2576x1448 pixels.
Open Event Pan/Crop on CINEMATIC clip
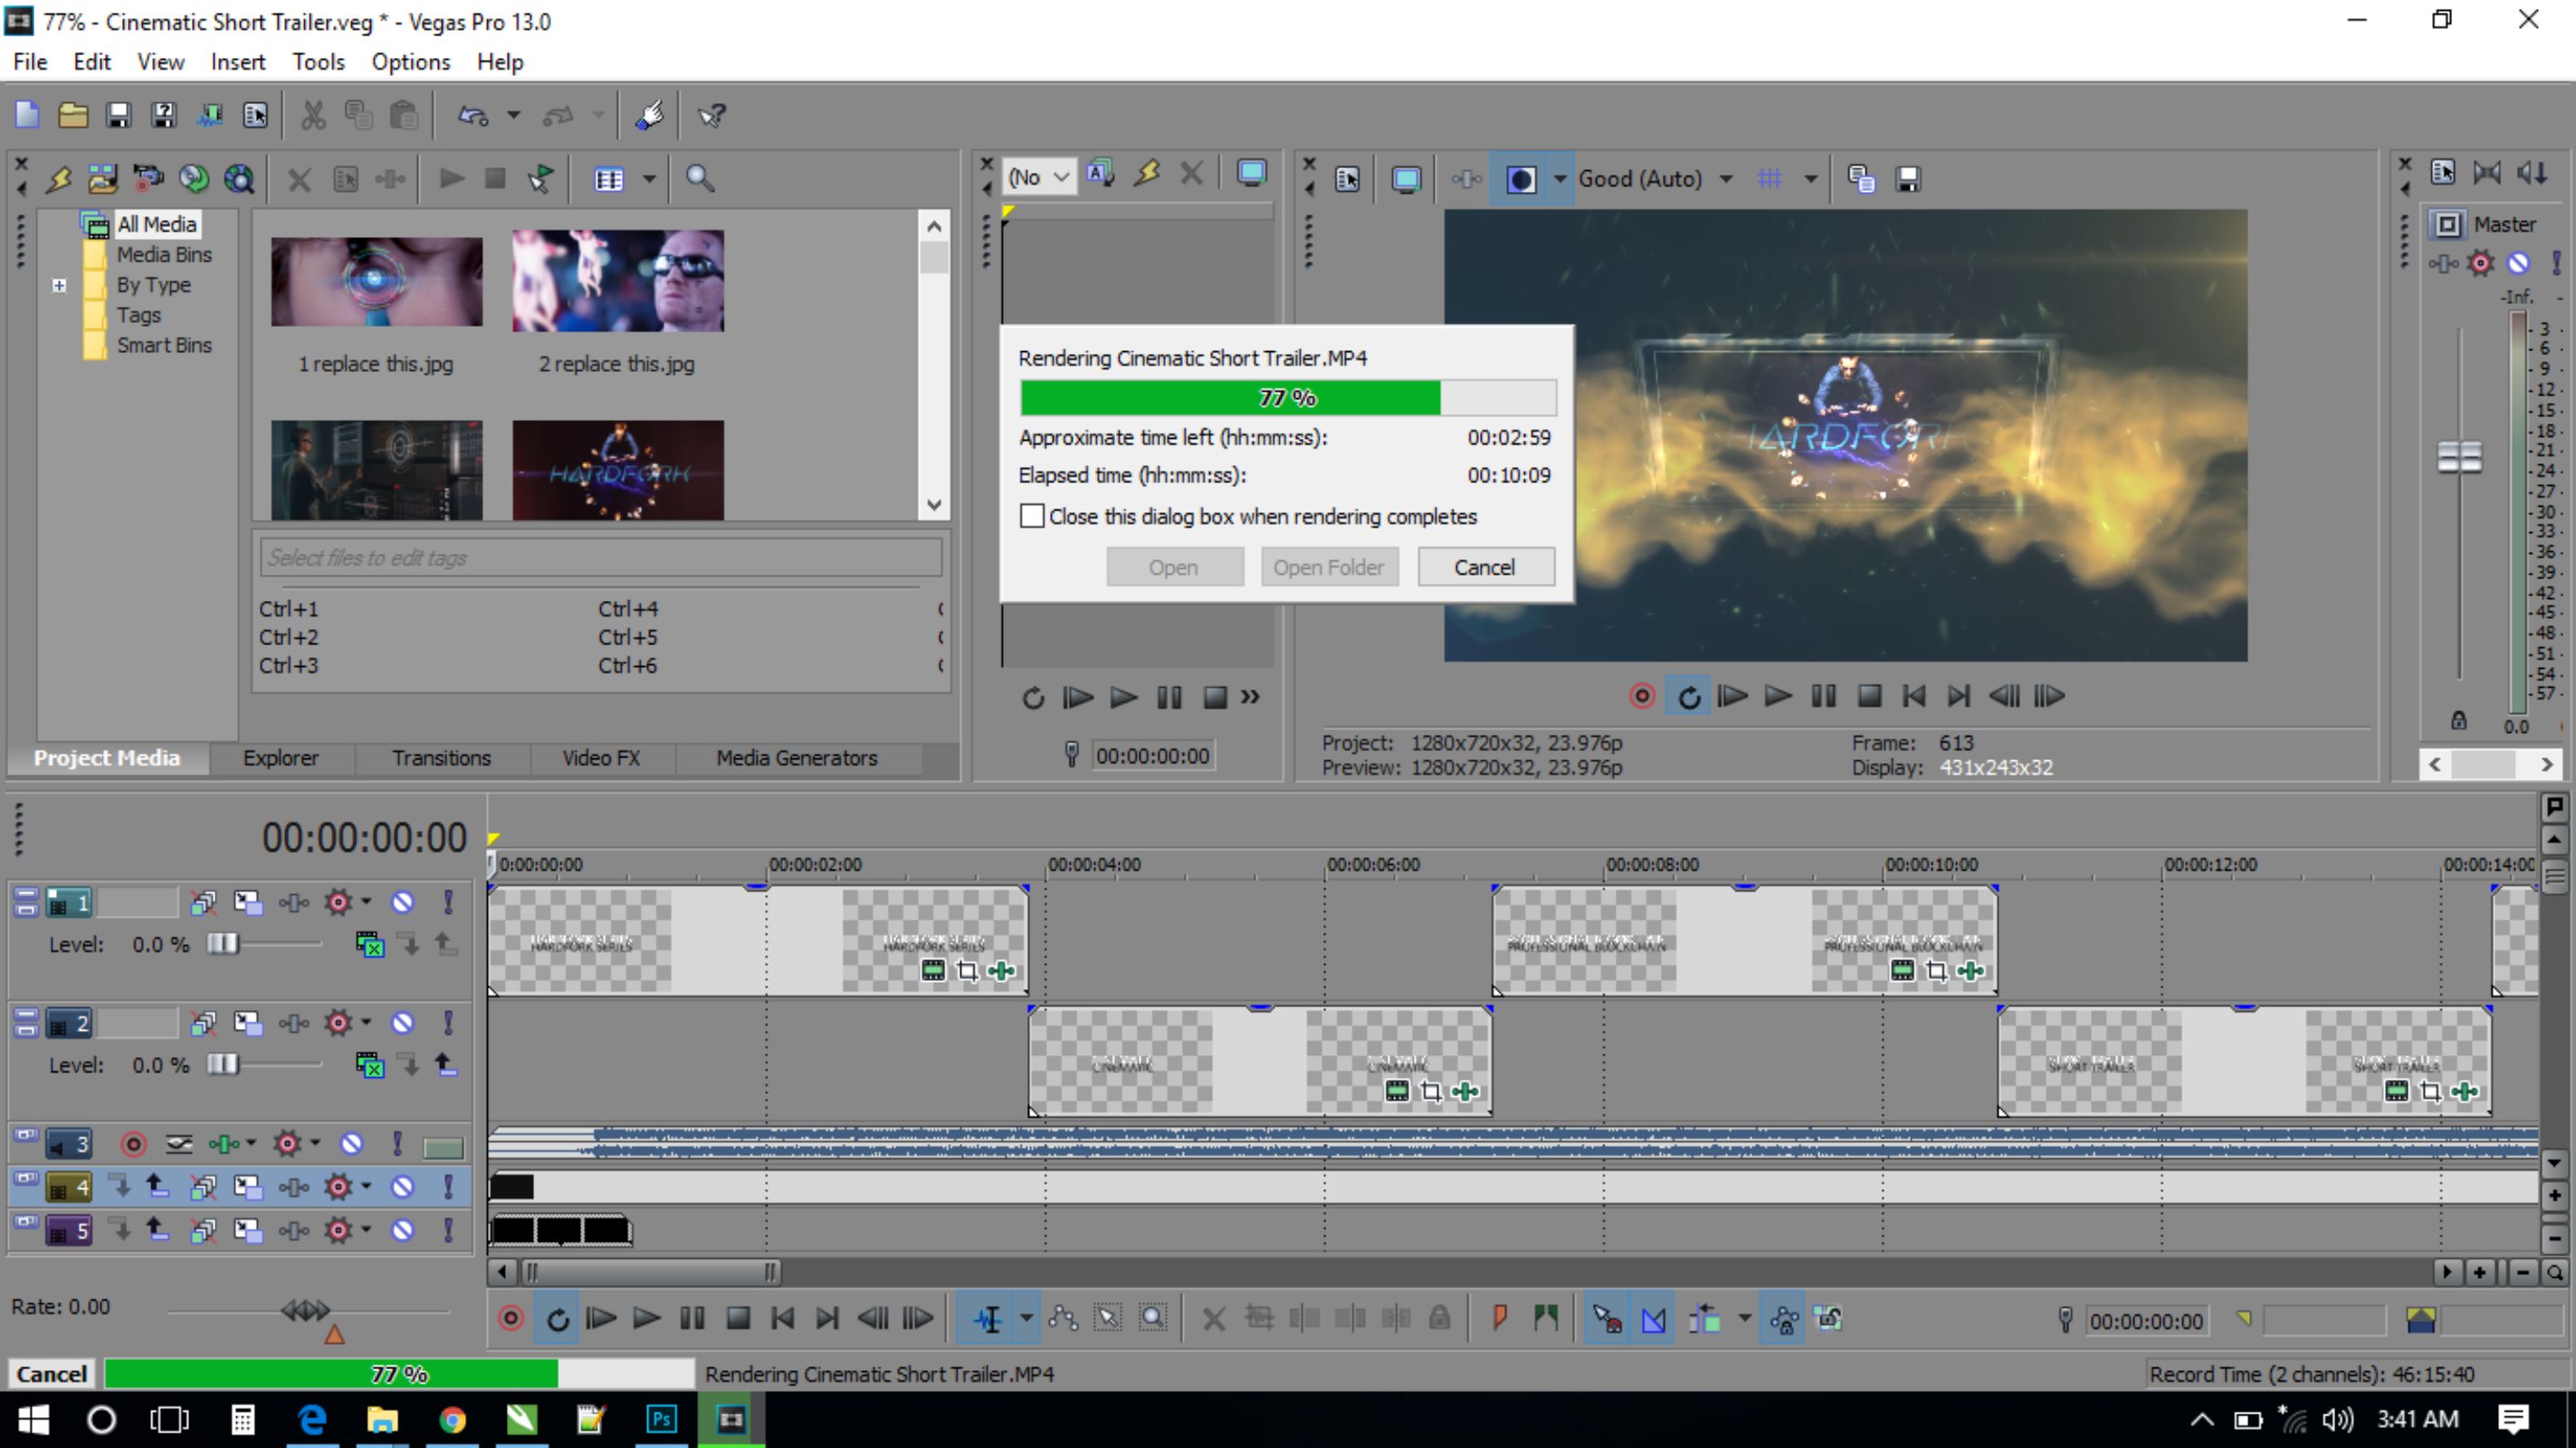coord(1431,1091)
